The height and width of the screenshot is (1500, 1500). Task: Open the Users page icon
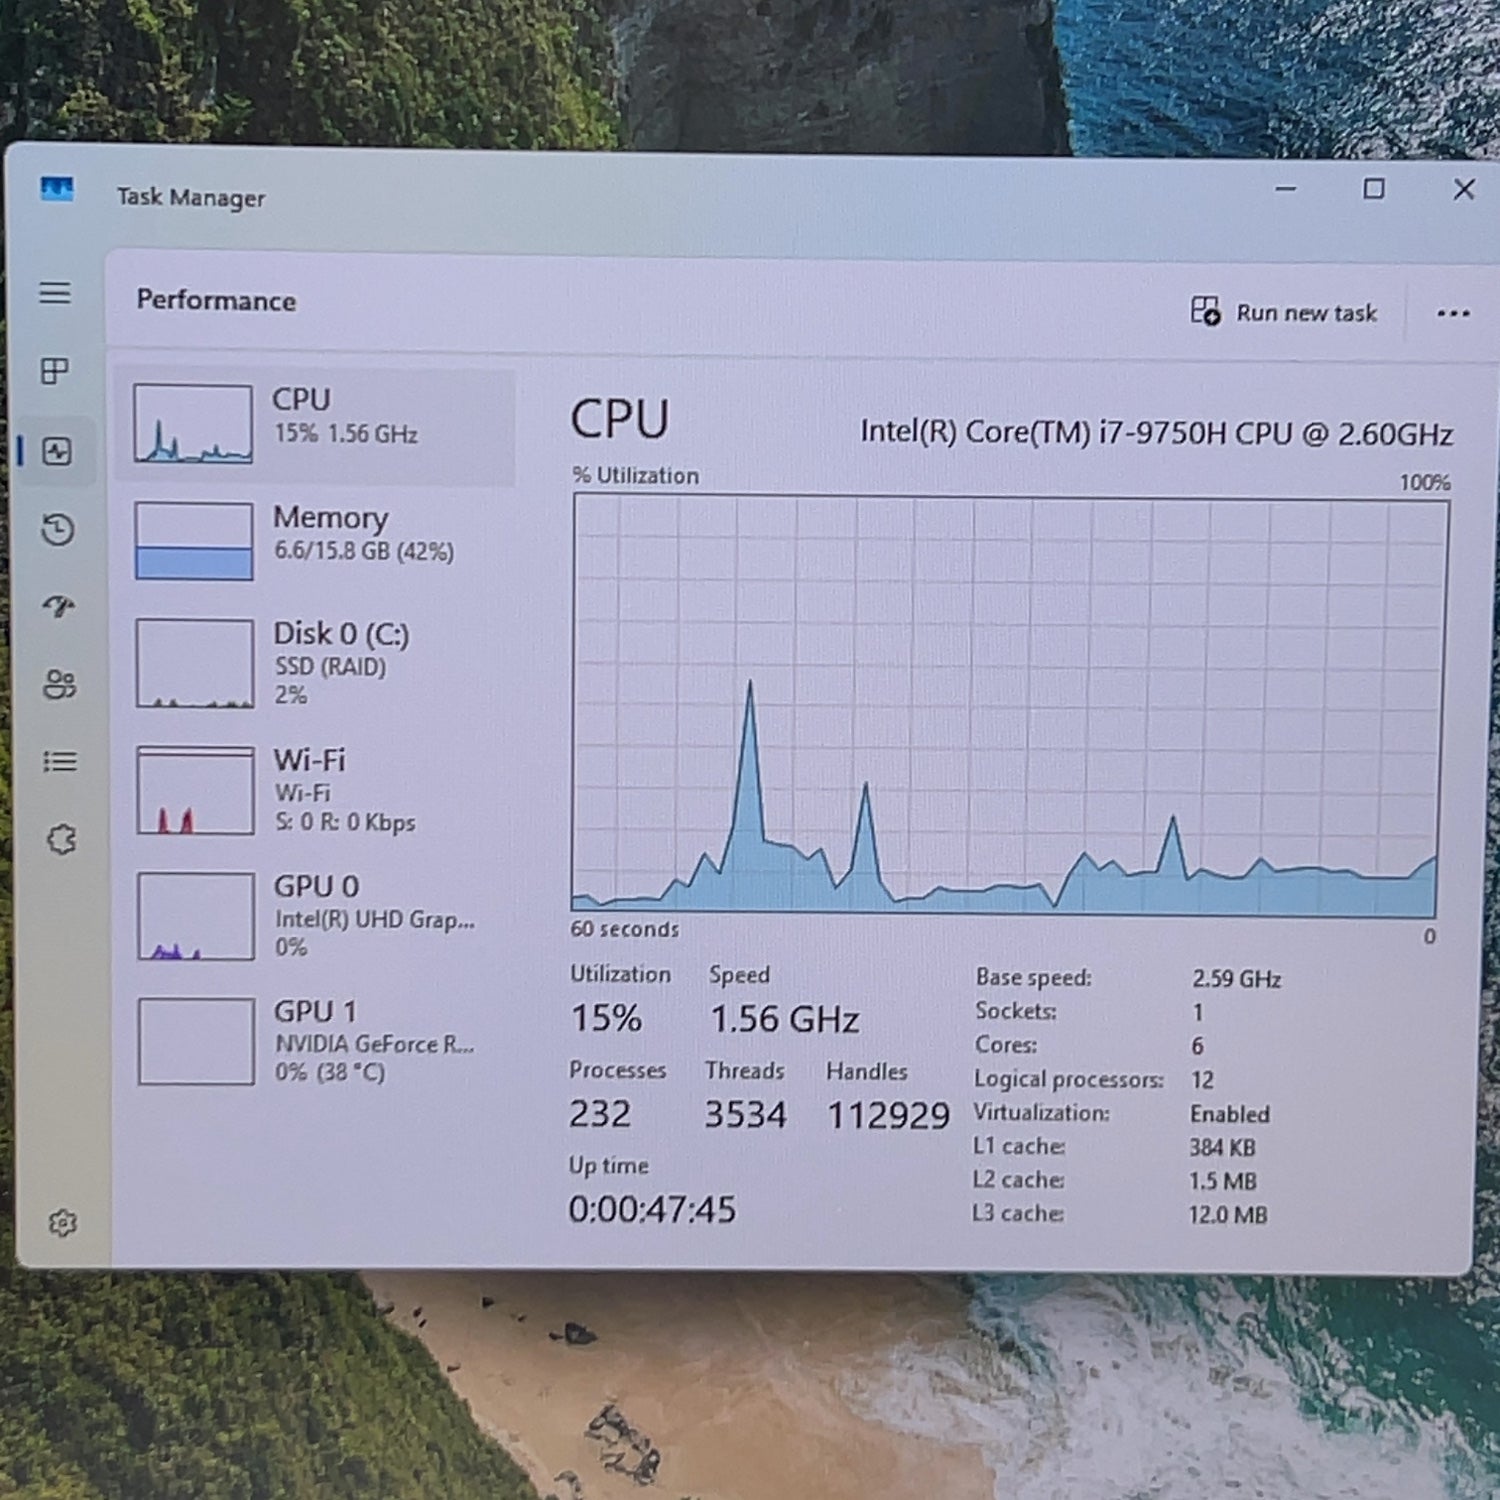coord(60,684)
